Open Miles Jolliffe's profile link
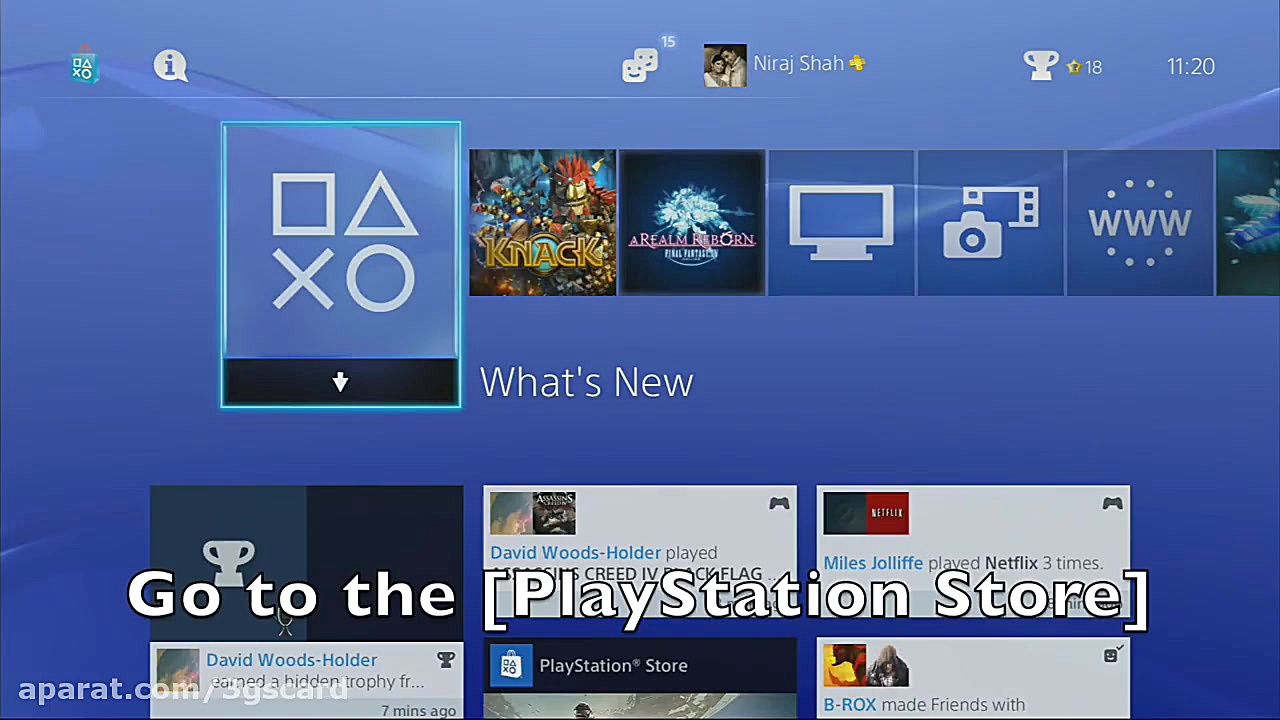1280x720 pixels. 873,563
